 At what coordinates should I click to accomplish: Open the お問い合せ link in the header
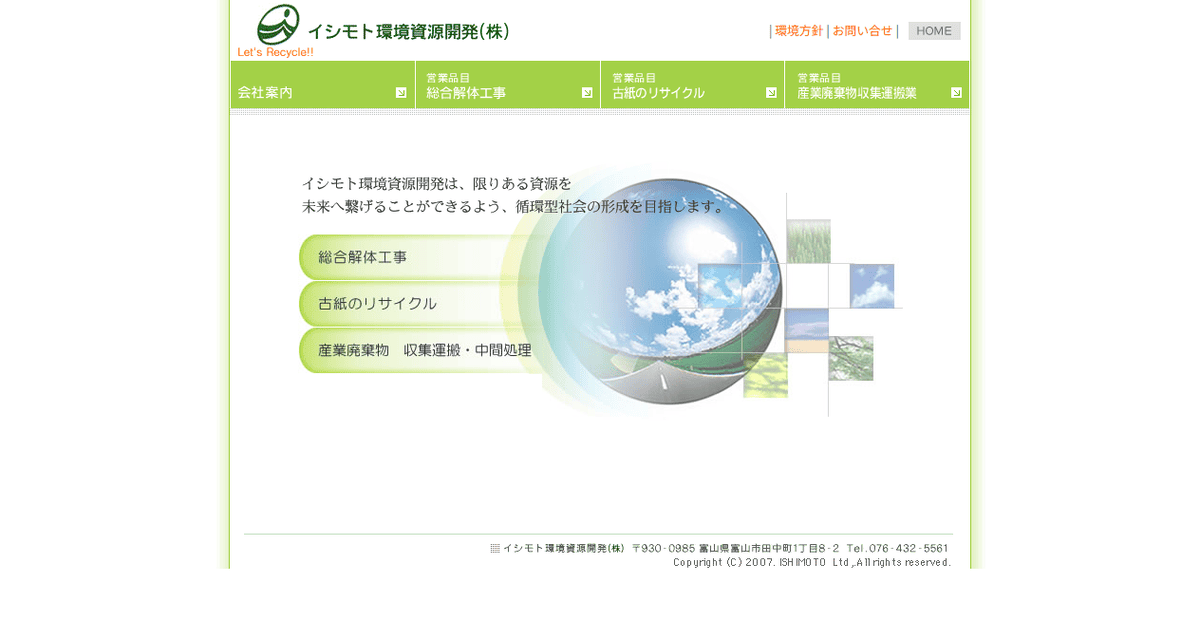click(861, 31)
